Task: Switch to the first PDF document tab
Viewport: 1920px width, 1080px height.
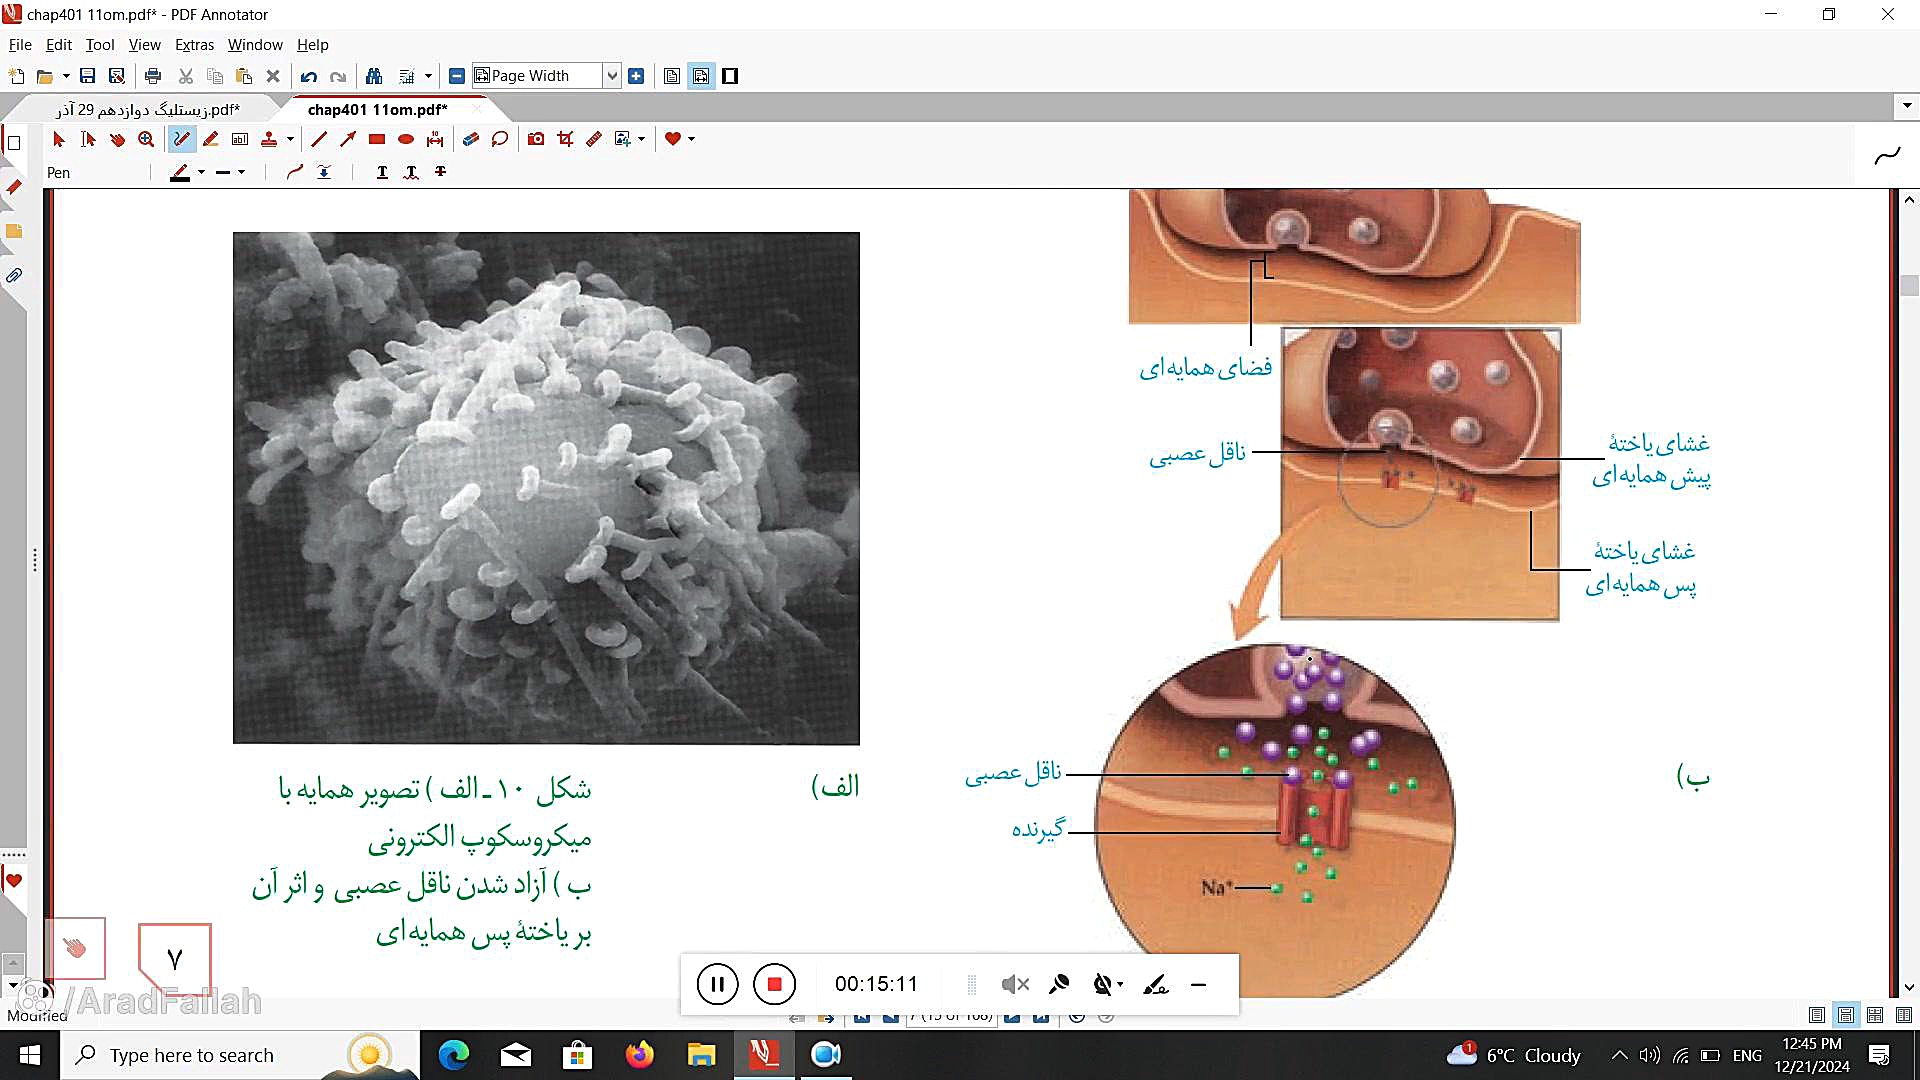Action: coord(148,109)
